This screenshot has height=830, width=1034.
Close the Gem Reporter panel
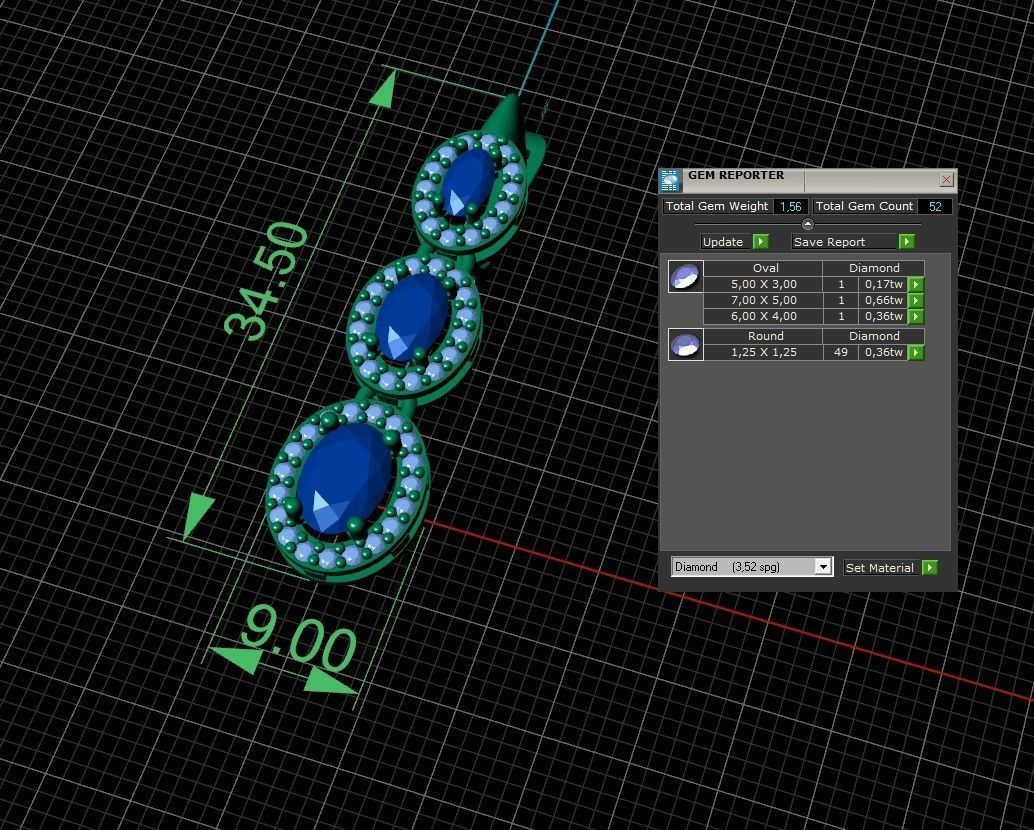click(x=946, y=179)
